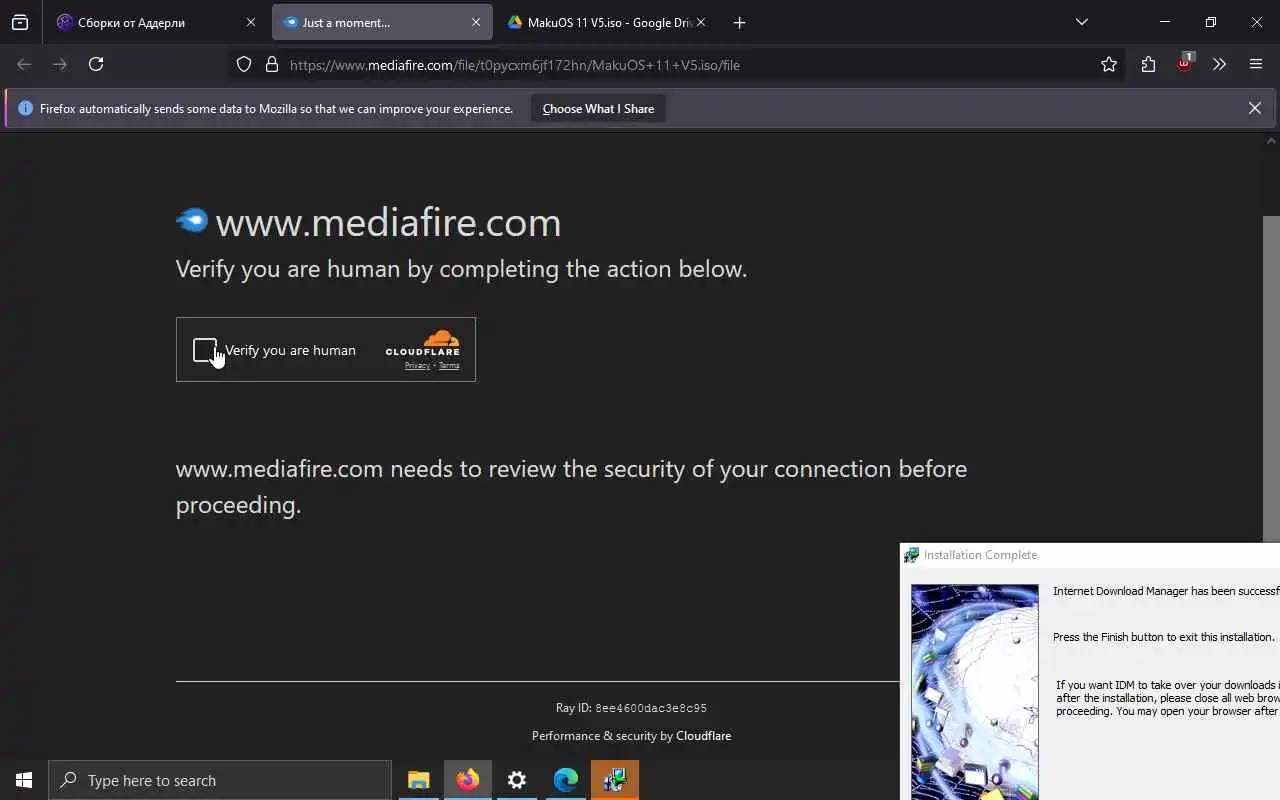Screen dimensions: 1280x800
Task: Open the Extensions puzzle icon
Action: (x=1148, y=64)
